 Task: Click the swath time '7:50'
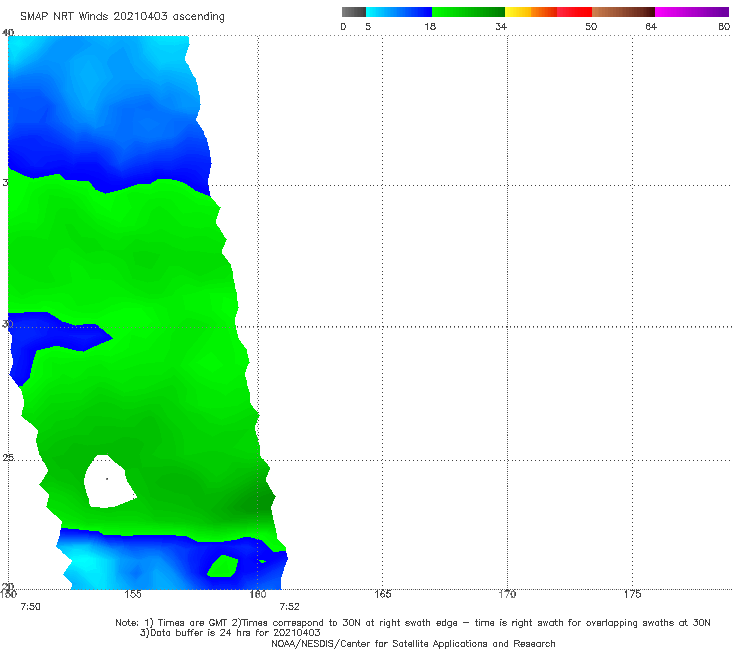30,607
